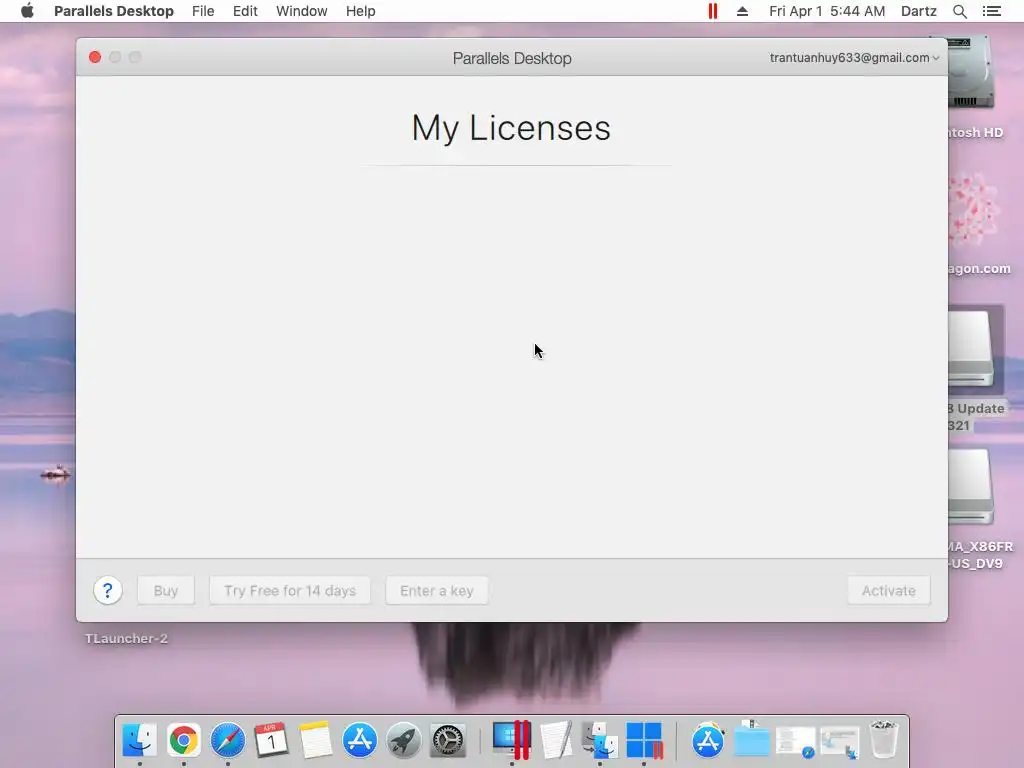The width and height of the screenshot is (1024, 768).
Task: Open the Help menu
Action: click(x=360, y=11)
